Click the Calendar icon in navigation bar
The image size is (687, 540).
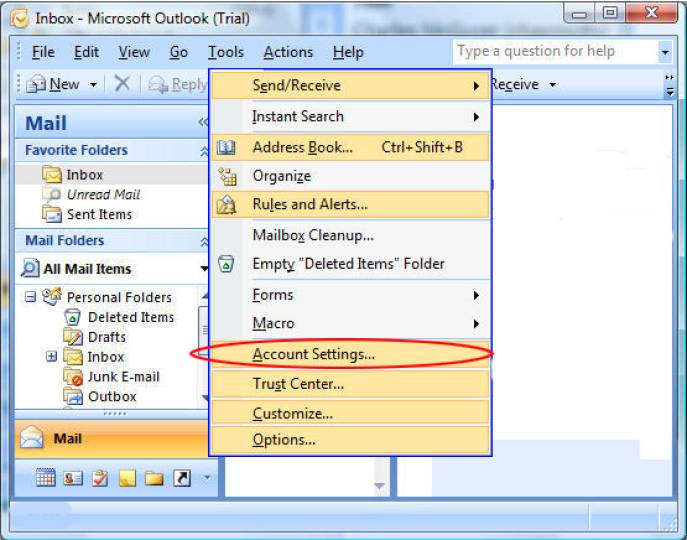point(46,478)
